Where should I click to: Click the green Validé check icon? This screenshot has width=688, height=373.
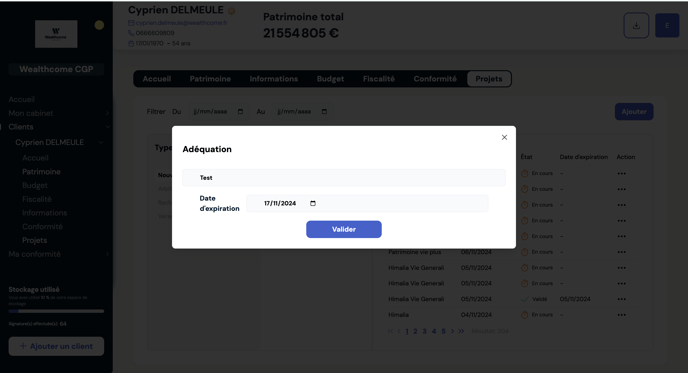(524, 299)
